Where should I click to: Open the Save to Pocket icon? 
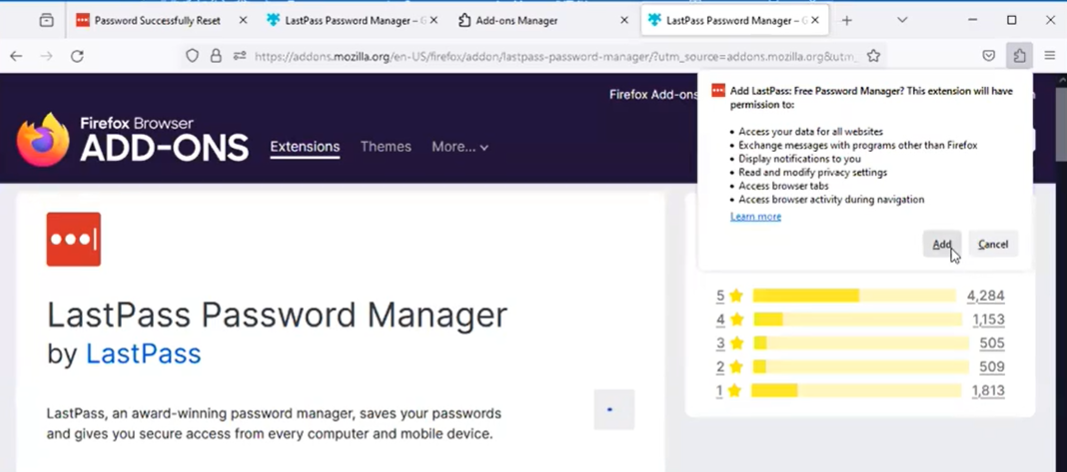[x=988, y=56]
